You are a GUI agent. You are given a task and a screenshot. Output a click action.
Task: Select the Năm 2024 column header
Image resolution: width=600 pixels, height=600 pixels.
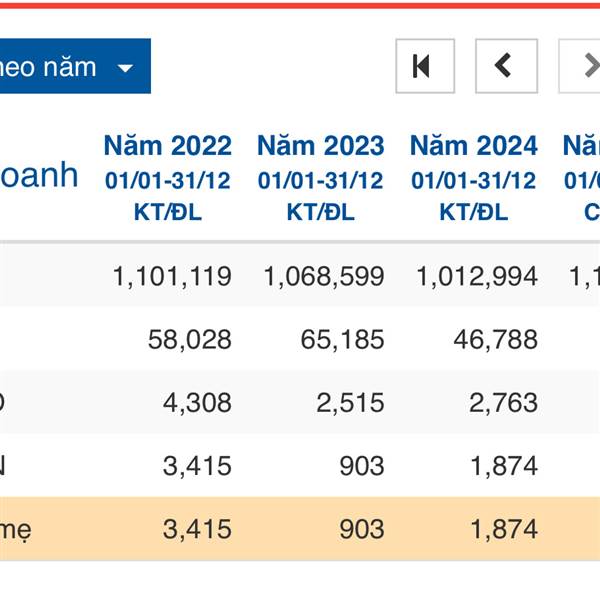coord(473,146)
